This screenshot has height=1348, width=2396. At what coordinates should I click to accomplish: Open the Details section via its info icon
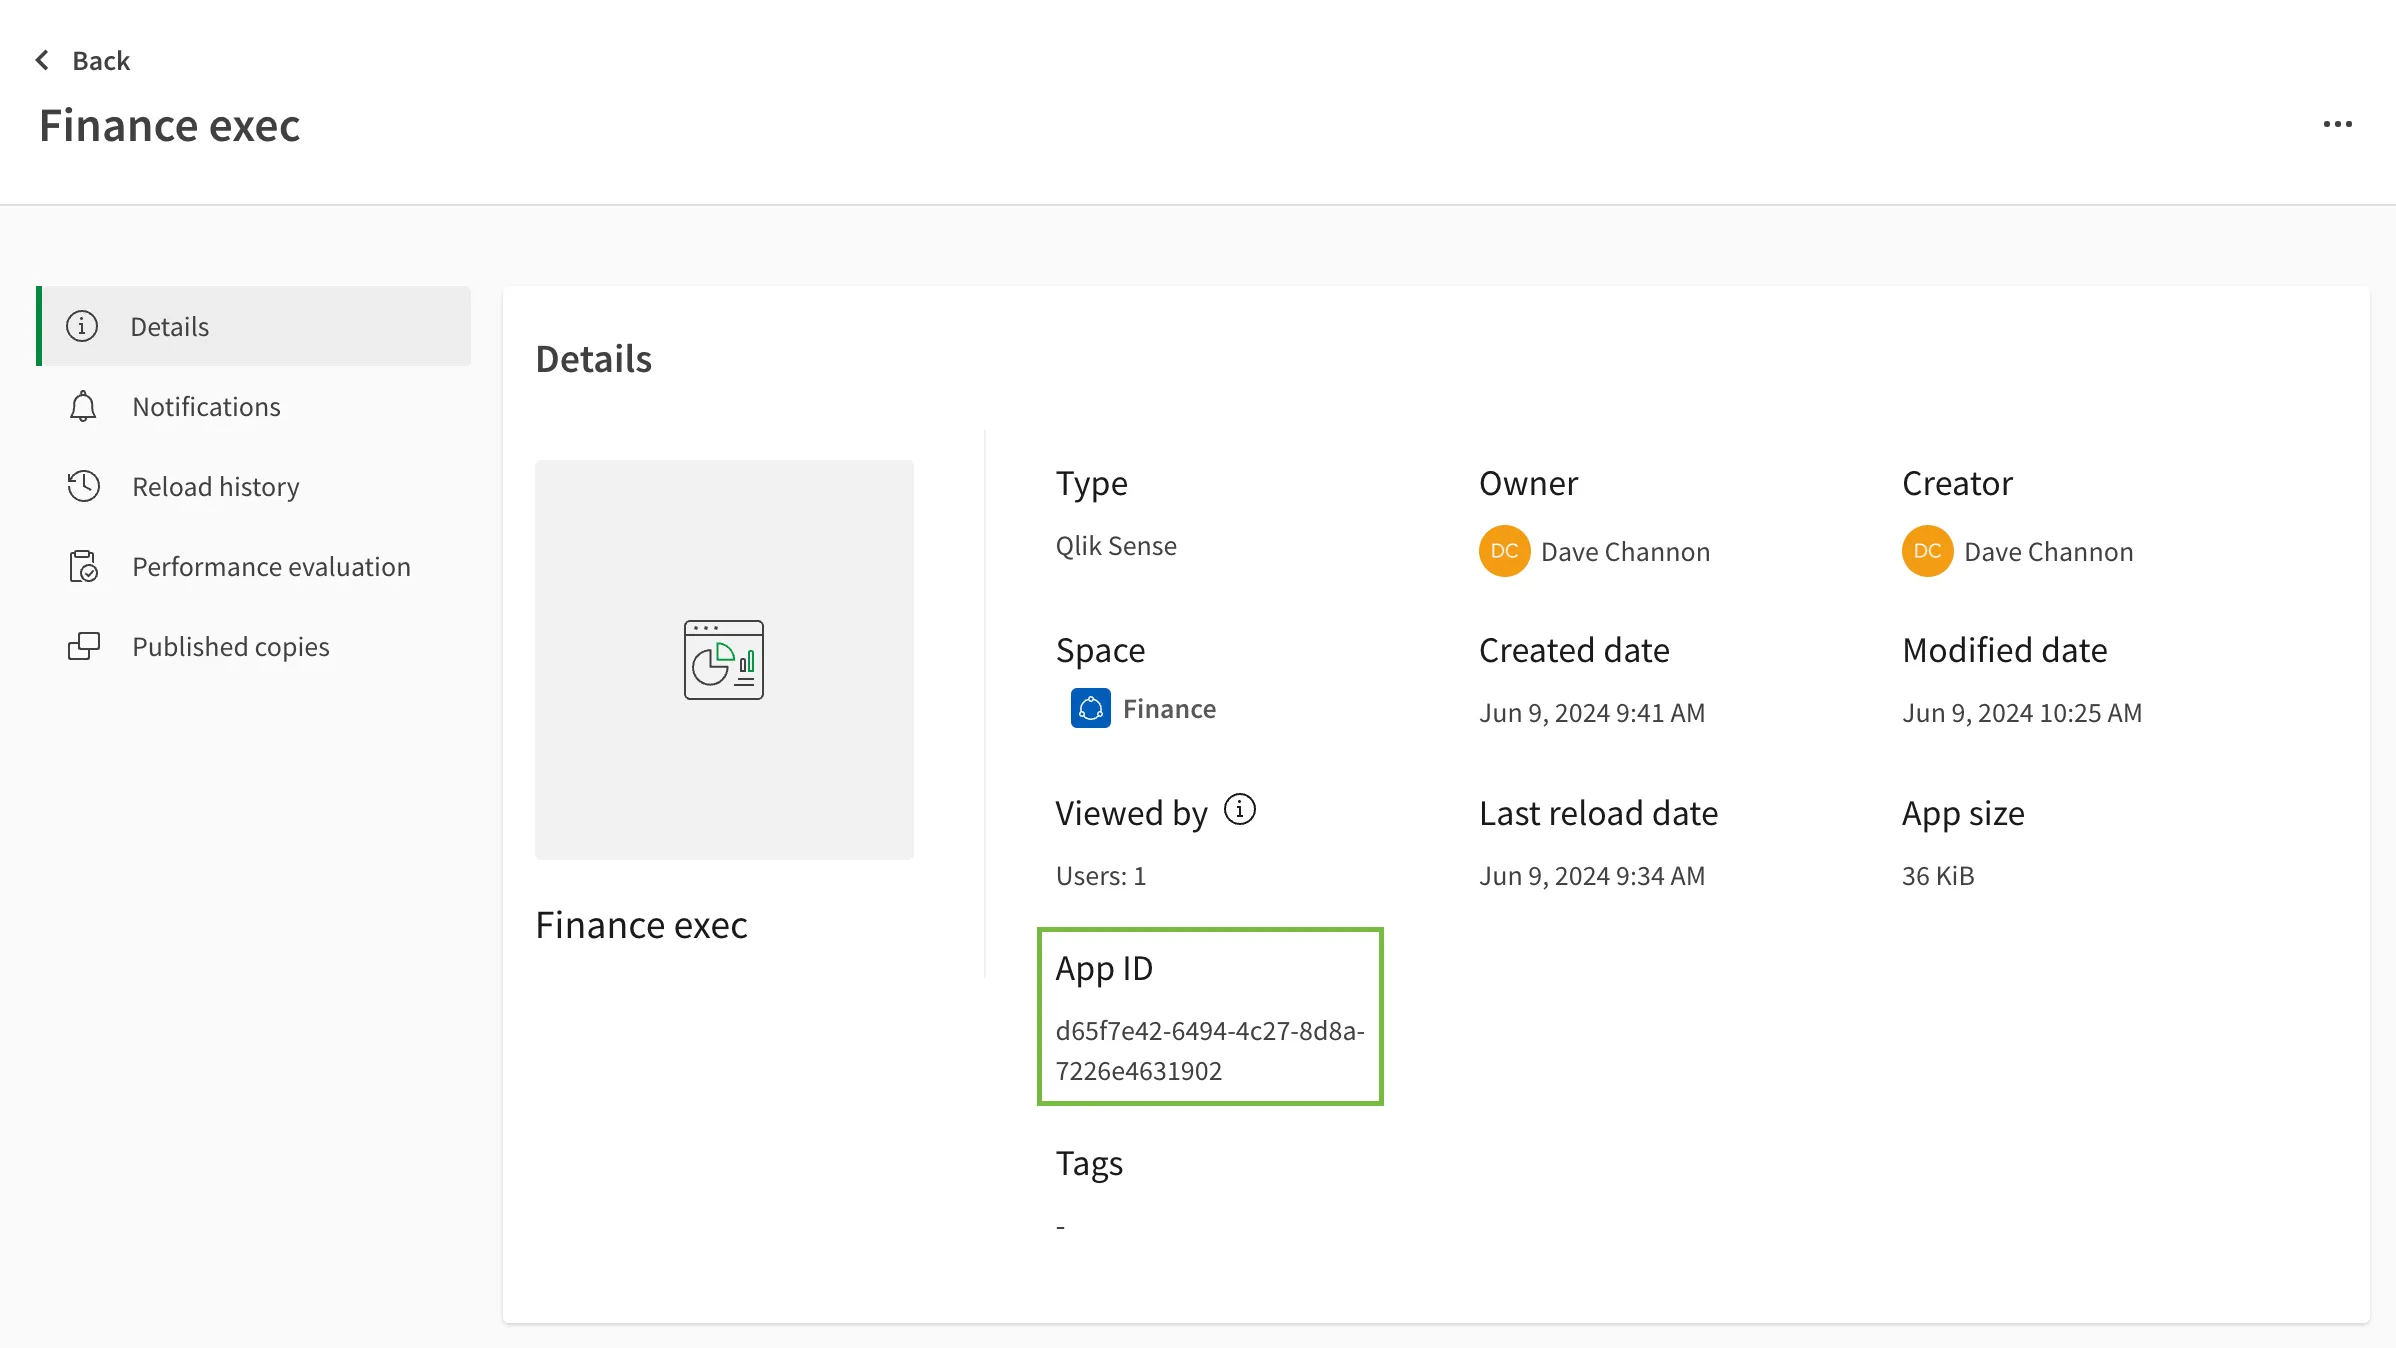click(x=81, y=326)
